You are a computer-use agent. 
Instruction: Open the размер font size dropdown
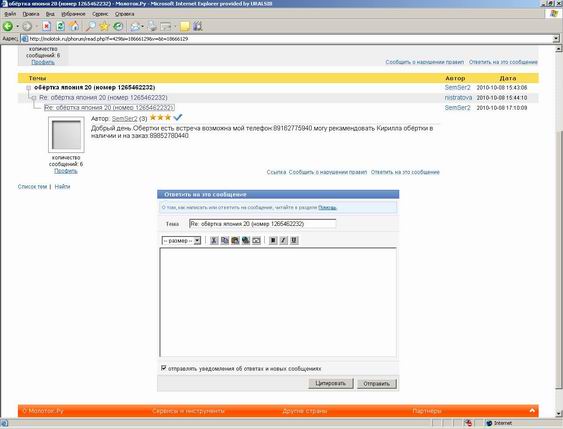click(x=181, y=241)
